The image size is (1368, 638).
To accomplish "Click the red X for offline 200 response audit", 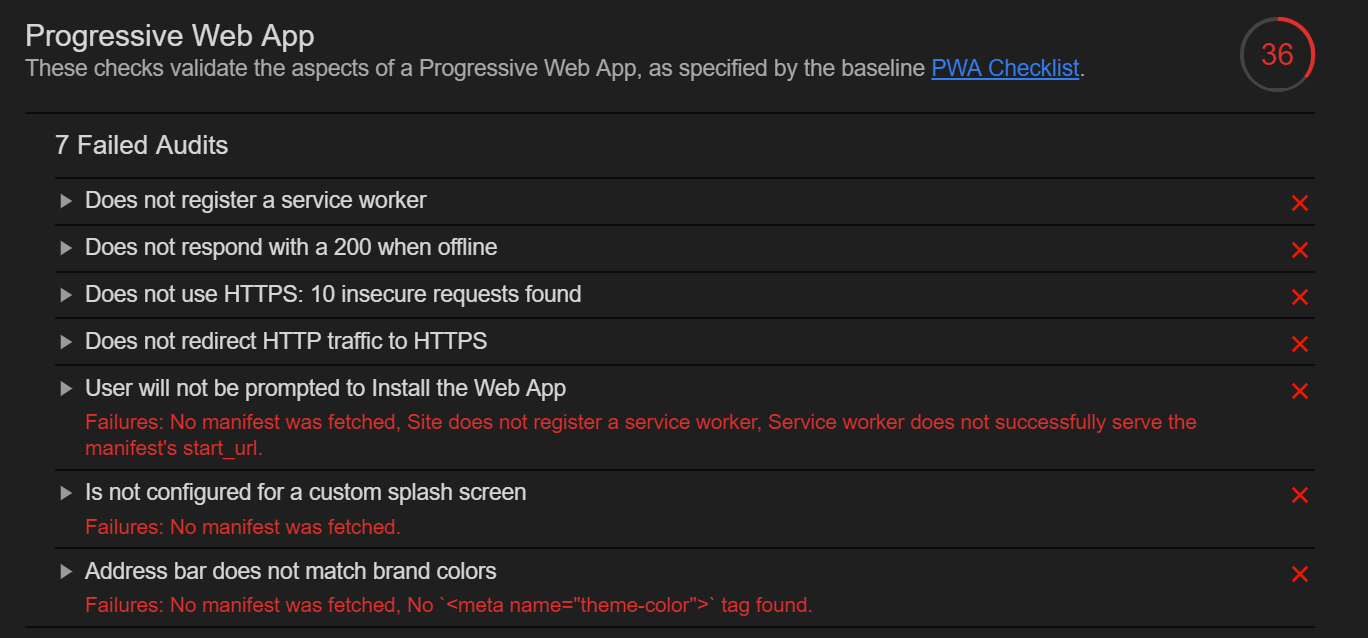I will (x=1299, y=250).
